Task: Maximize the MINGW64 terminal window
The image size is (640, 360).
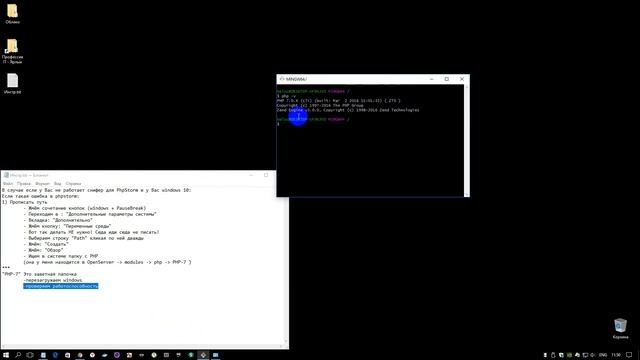Action: point(447,79)
